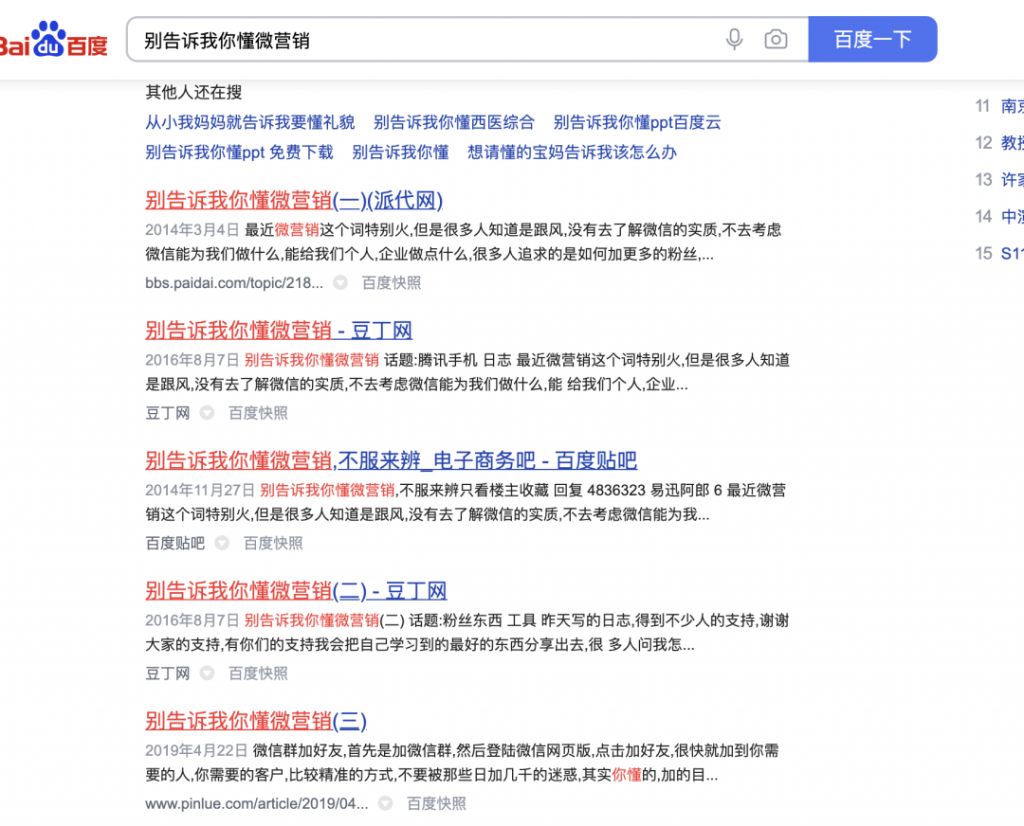This screenshot has height=826, width=1024.
Task: Click the date 2019年4月22日
Action: [x=197, y=751]
